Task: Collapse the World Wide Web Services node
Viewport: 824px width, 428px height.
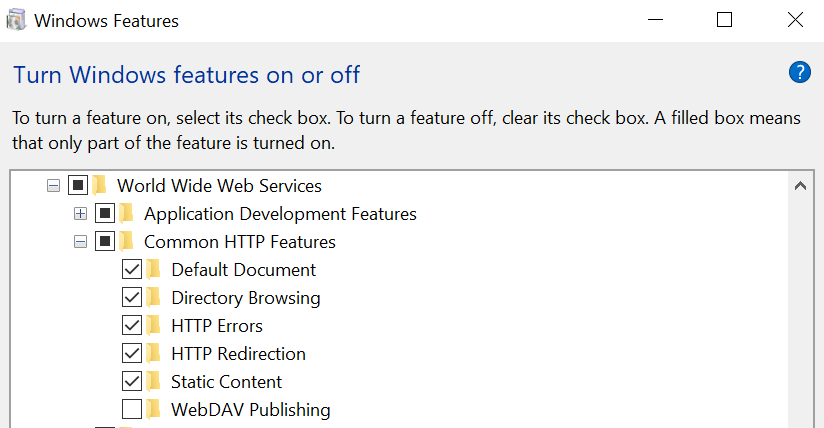Action: click(x=54, y=185)
